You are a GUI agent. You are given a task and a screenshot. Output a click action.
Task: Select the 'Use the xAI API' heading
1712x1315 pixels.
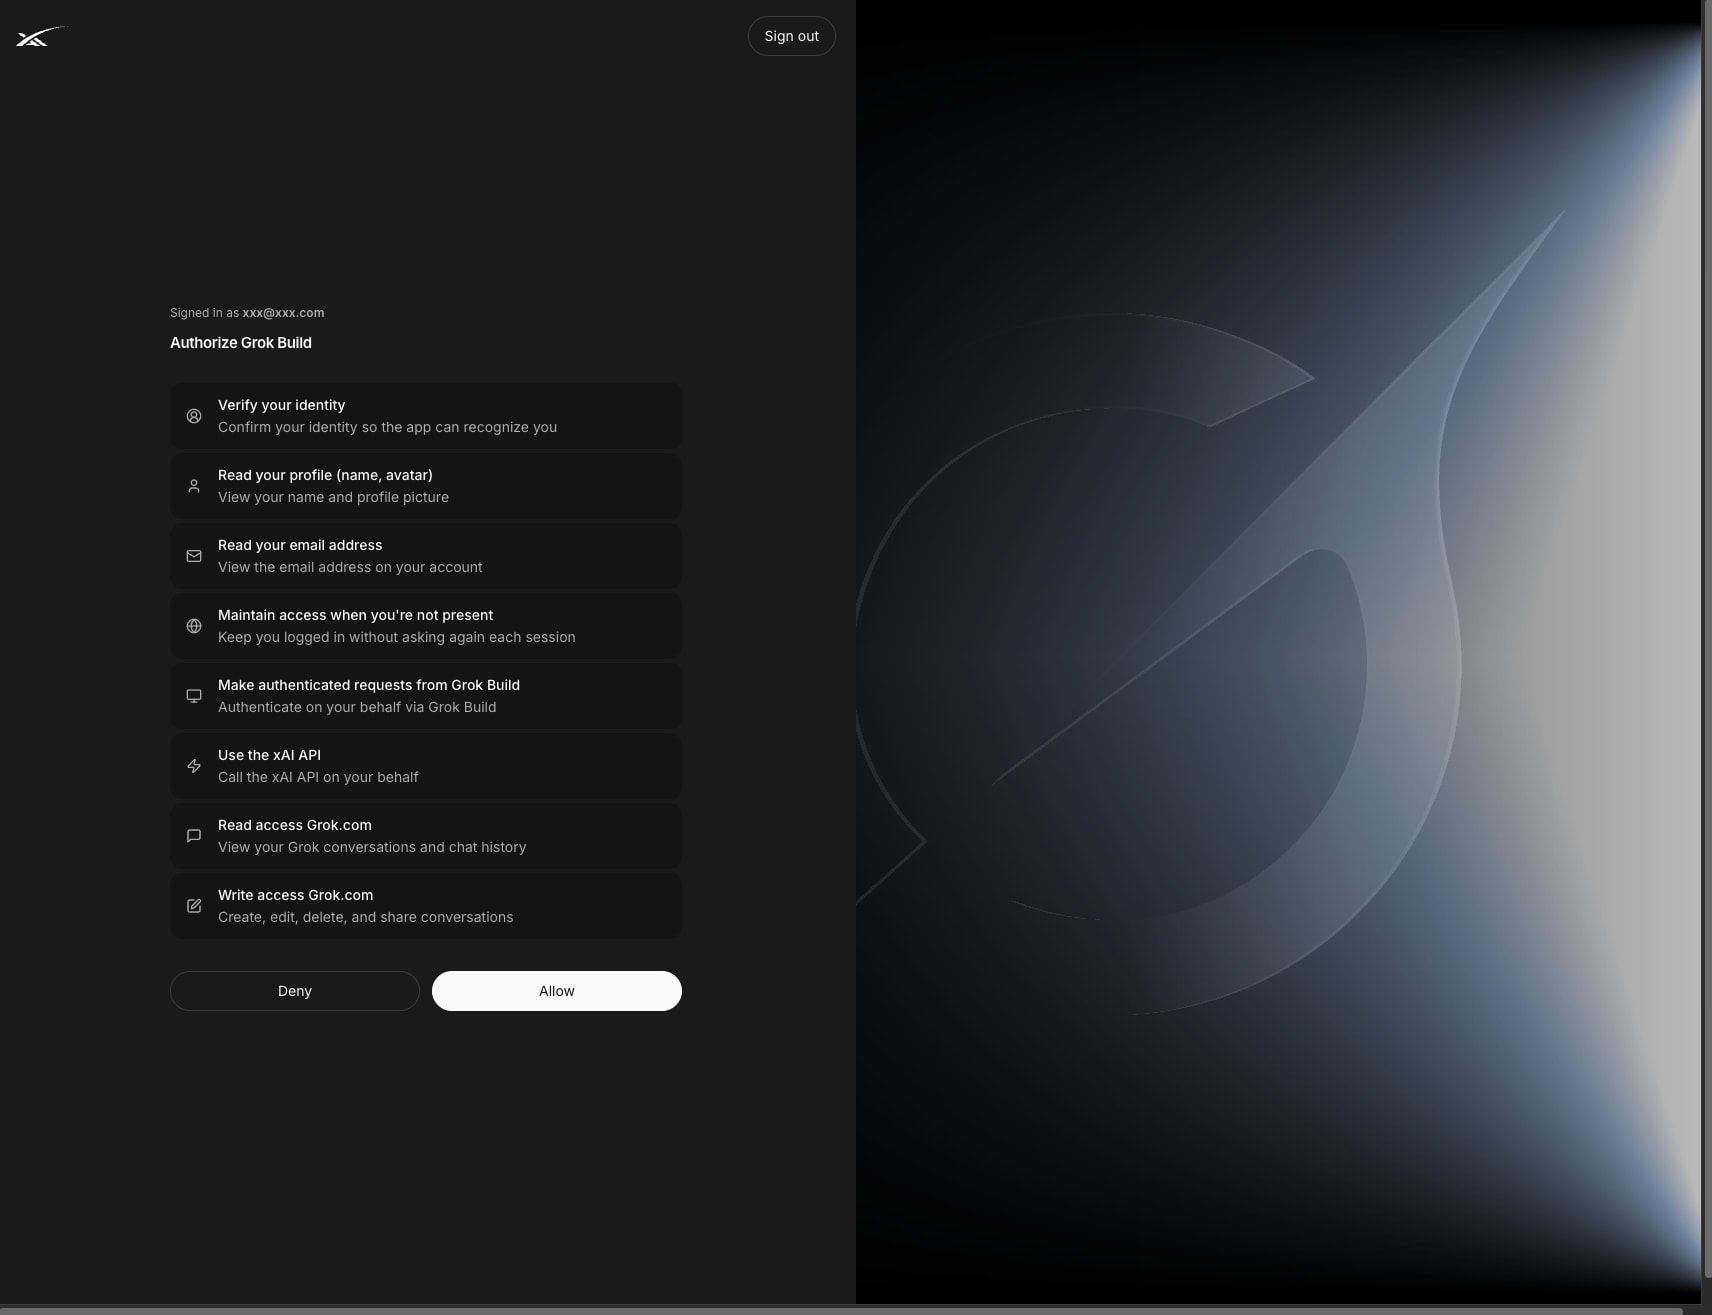tap(269, 755)
